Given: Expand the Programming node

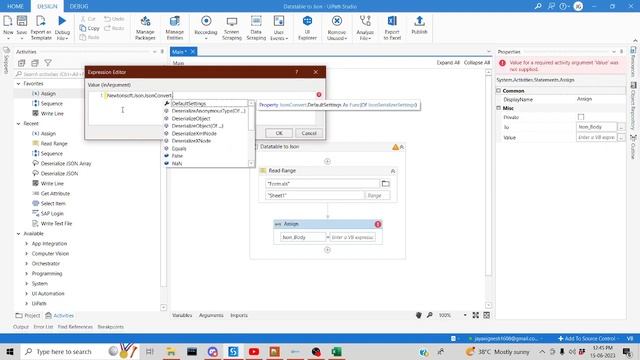Looking at the screenshot, I should [x=27, y=274].
